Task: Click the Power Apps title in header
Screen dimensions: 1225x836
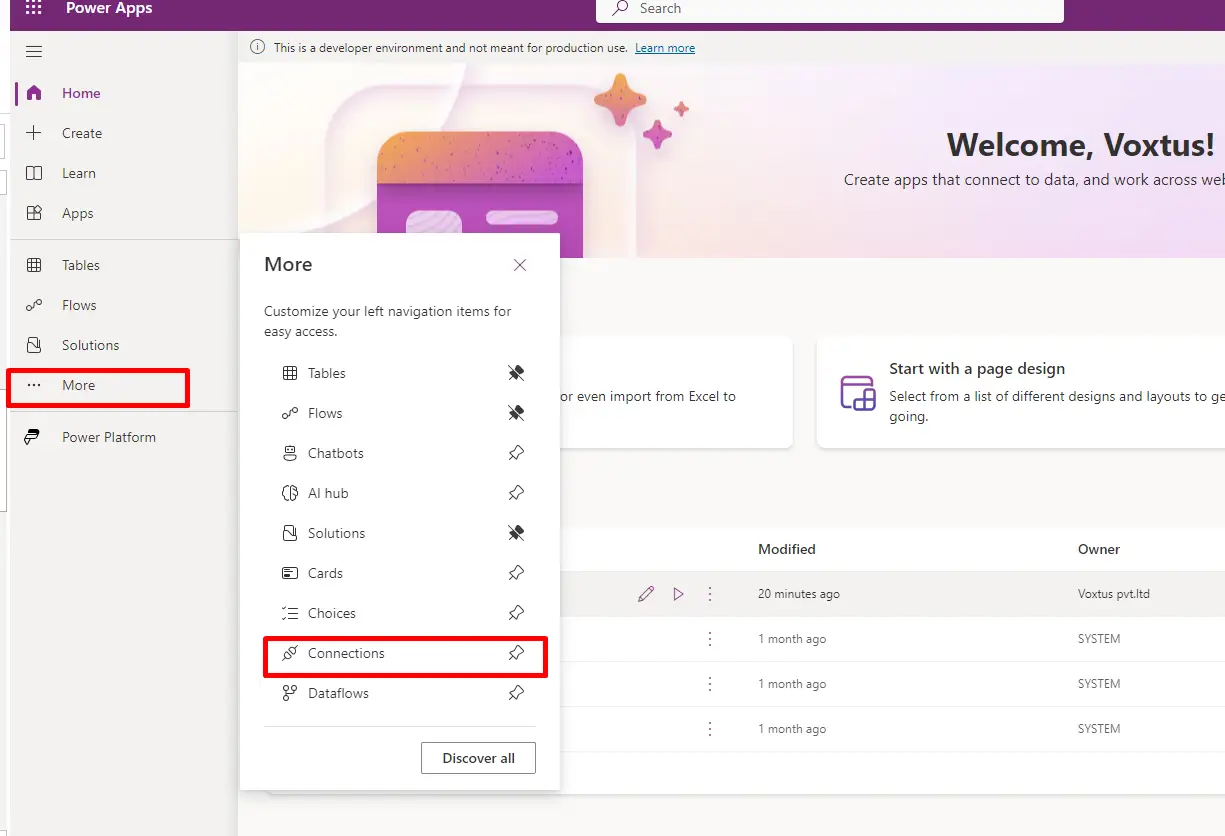Action: pos(109,8)
